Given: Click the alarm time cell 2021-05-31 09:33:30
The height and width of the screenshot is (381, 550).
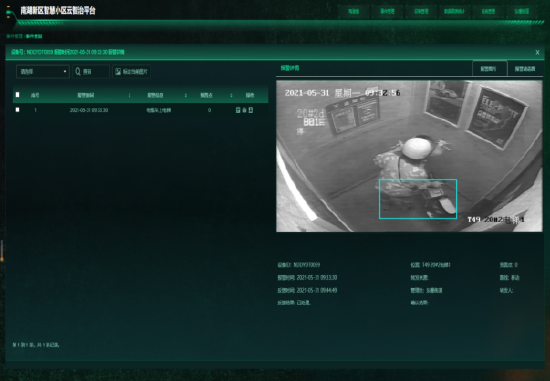Looking at the screenshot, I should pyautogui.click(x=89, y=110).
